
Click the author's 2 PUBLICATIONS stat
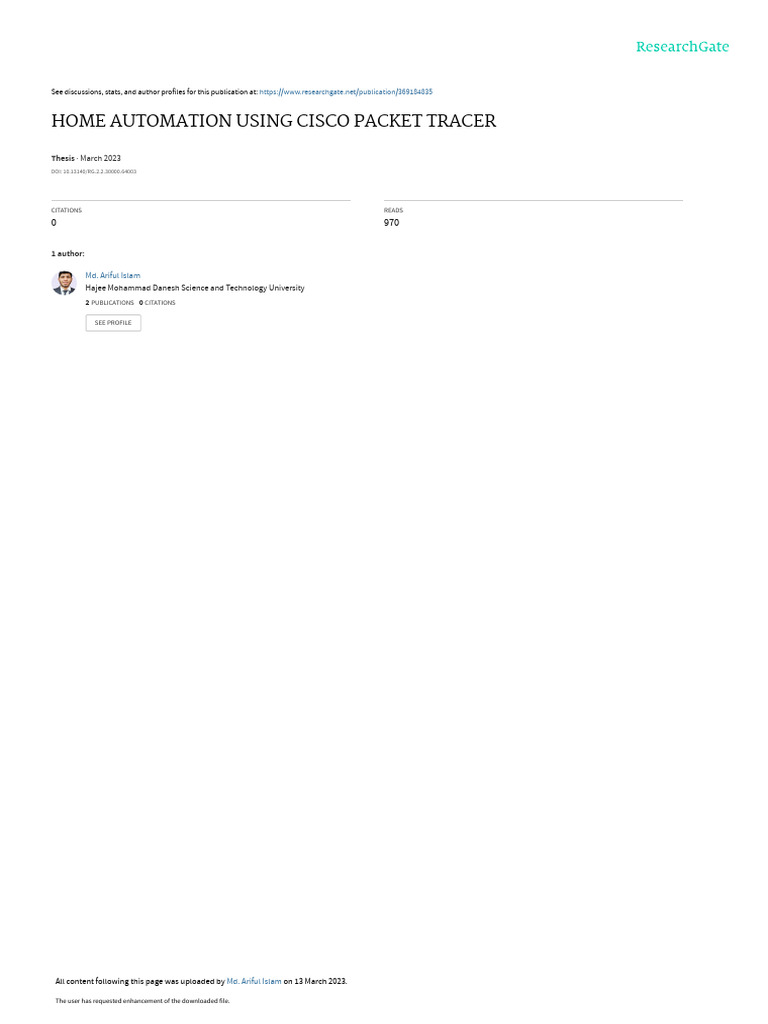[109, 303]
